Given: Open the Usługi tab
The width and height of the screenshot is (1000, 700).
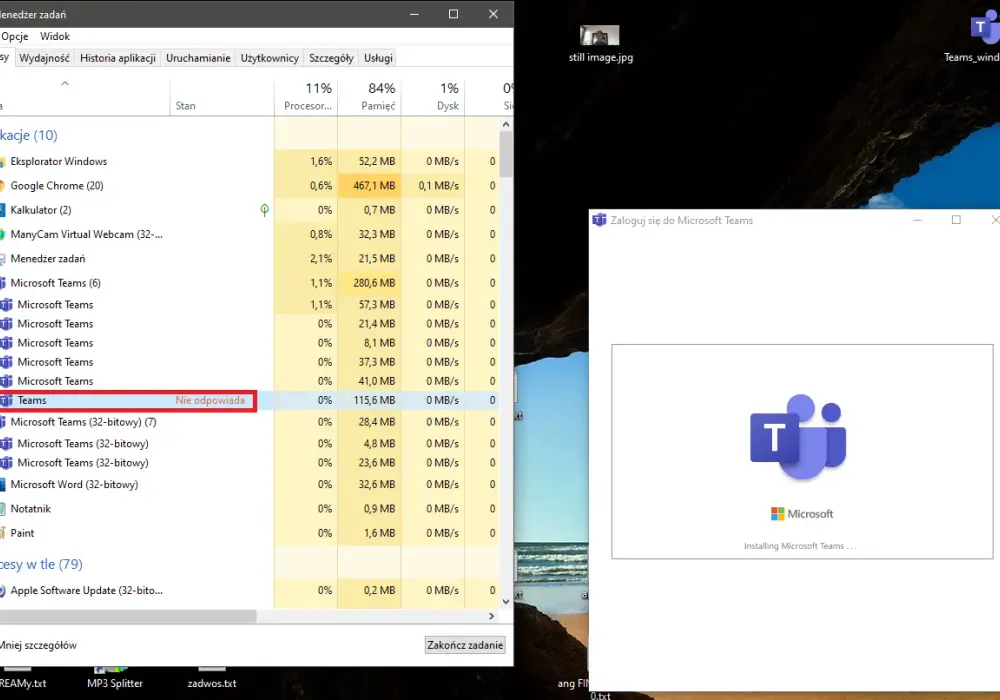Looking at the screenshot, I should coord(378,58).
